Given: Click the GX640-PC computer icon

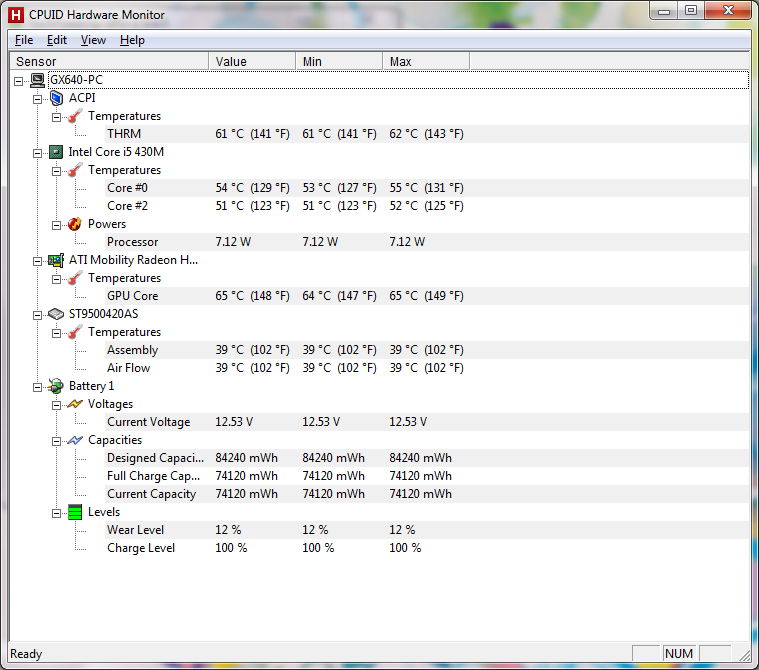Looking at the screenshot, I should [x=37, y=80].
